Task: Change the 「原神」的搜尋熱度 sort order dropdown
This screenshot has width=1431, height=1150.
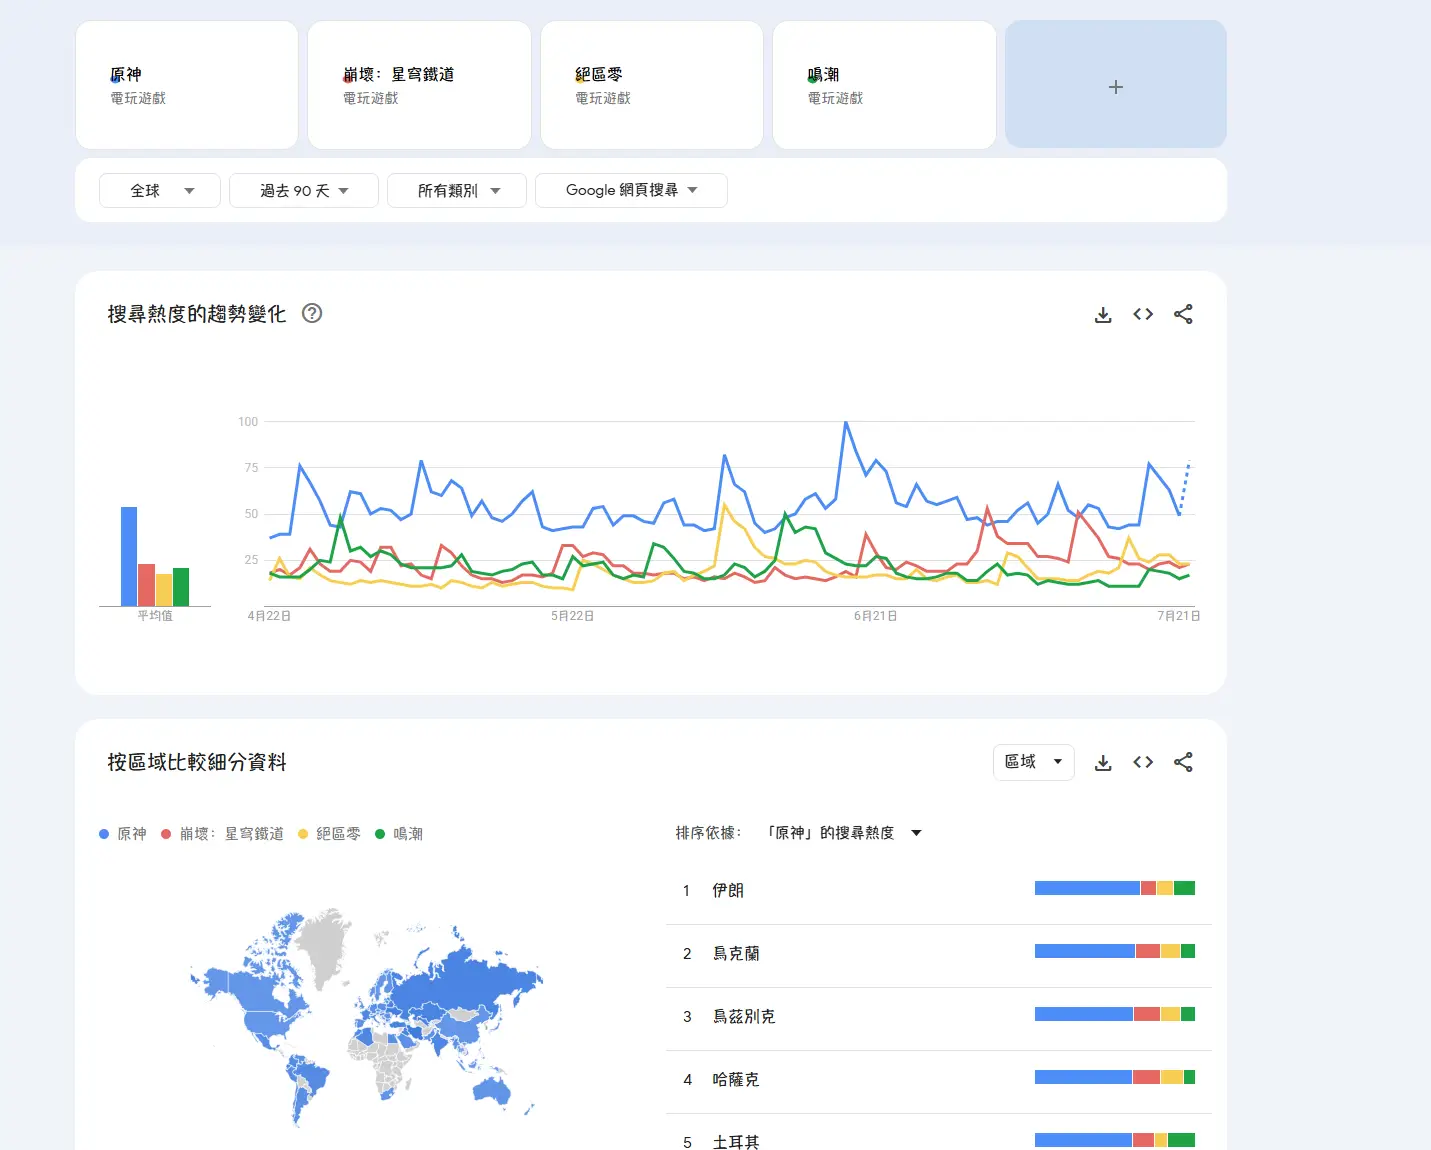Action: click(x=843, y=833)
